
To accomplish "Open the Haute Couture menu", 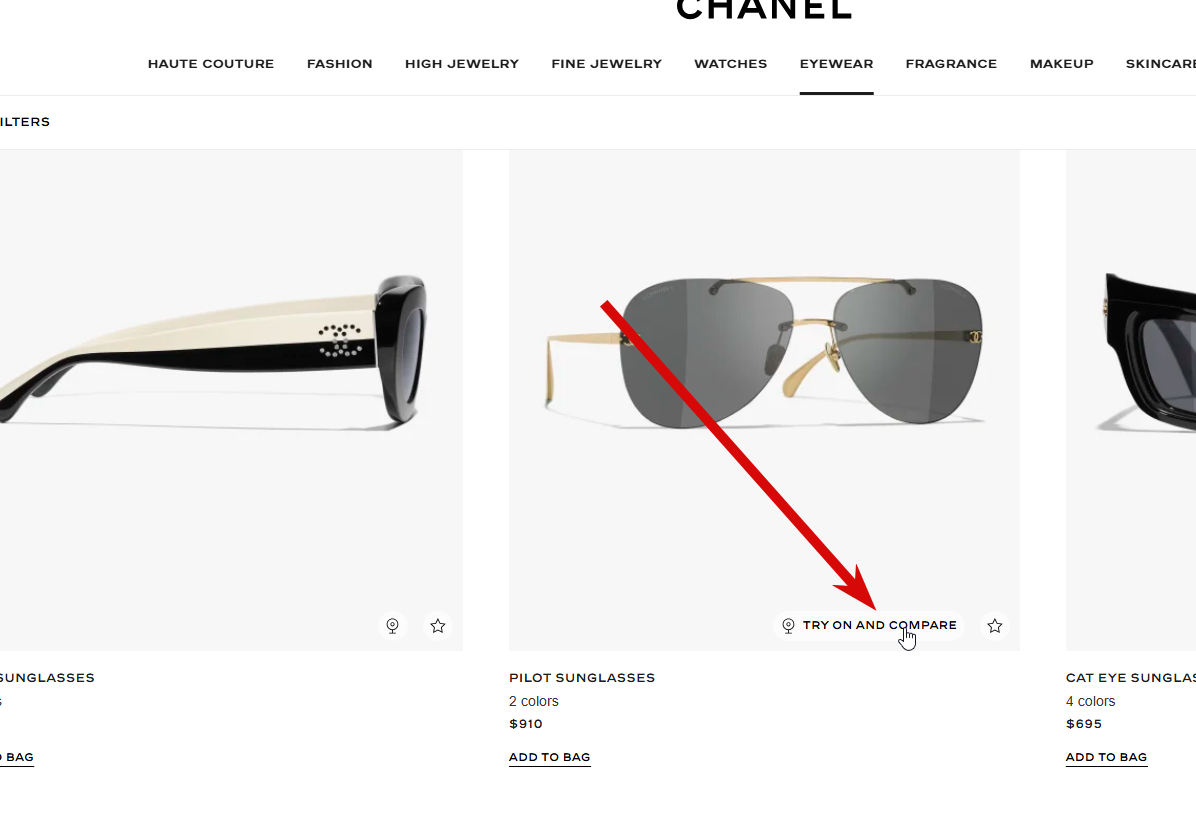I will (211, 64).
